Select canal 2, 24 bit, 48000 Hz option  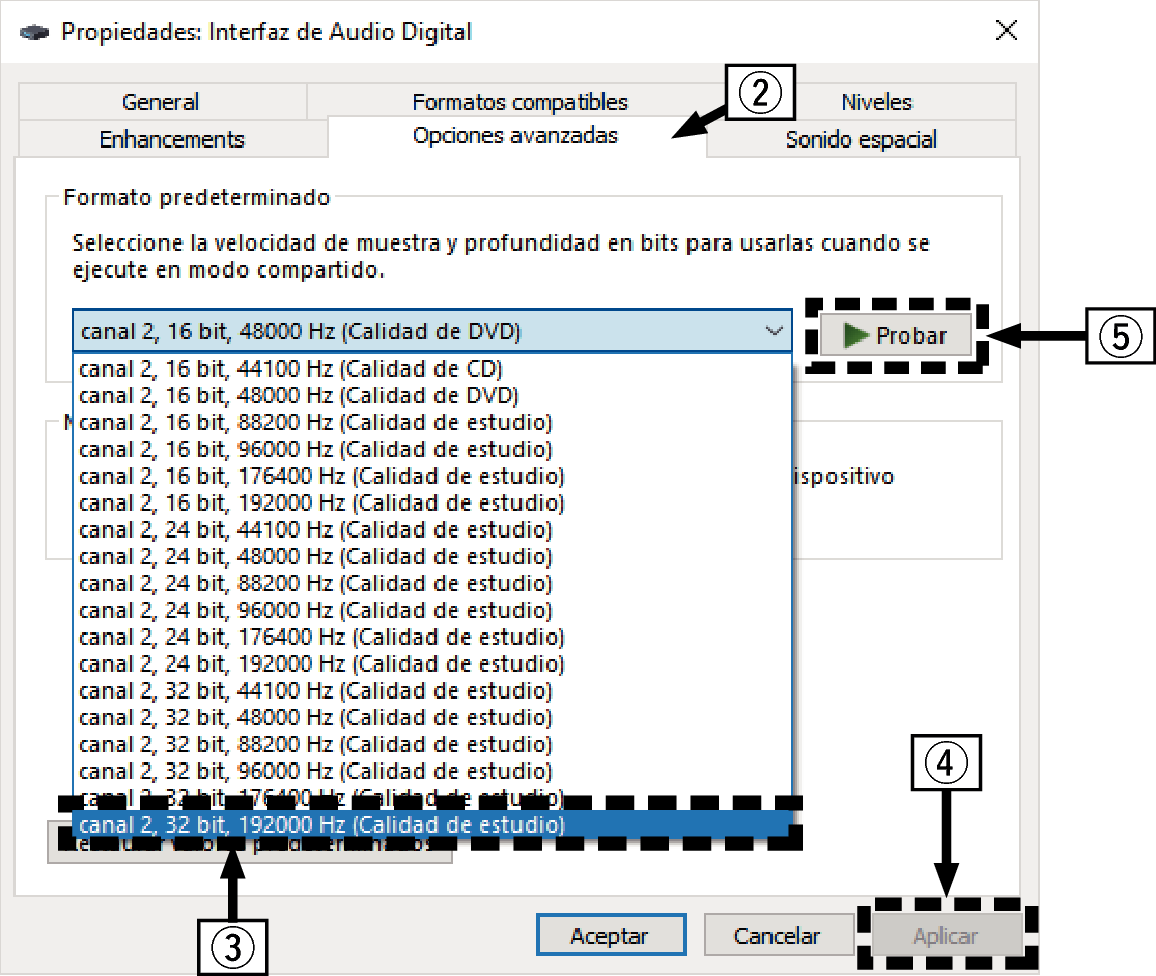(300, 557)
